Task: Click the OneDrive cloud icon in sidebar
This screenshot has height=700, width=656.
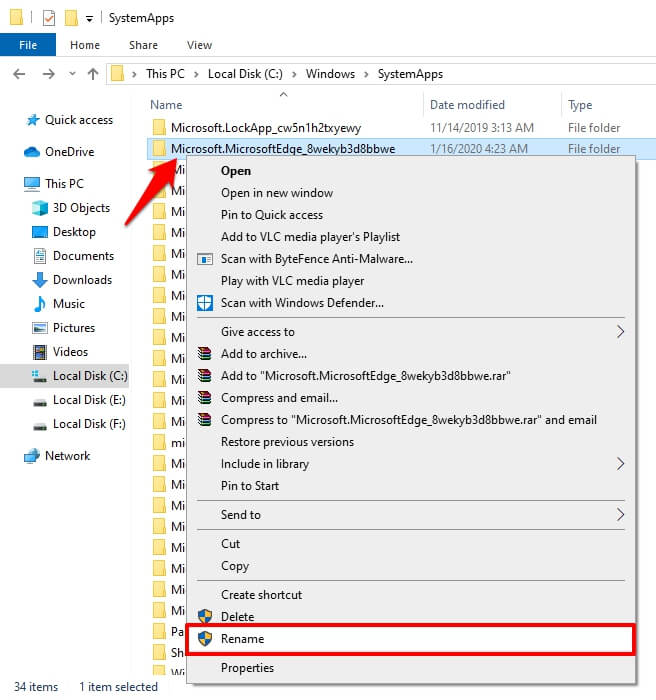Action: click(31, 152)
